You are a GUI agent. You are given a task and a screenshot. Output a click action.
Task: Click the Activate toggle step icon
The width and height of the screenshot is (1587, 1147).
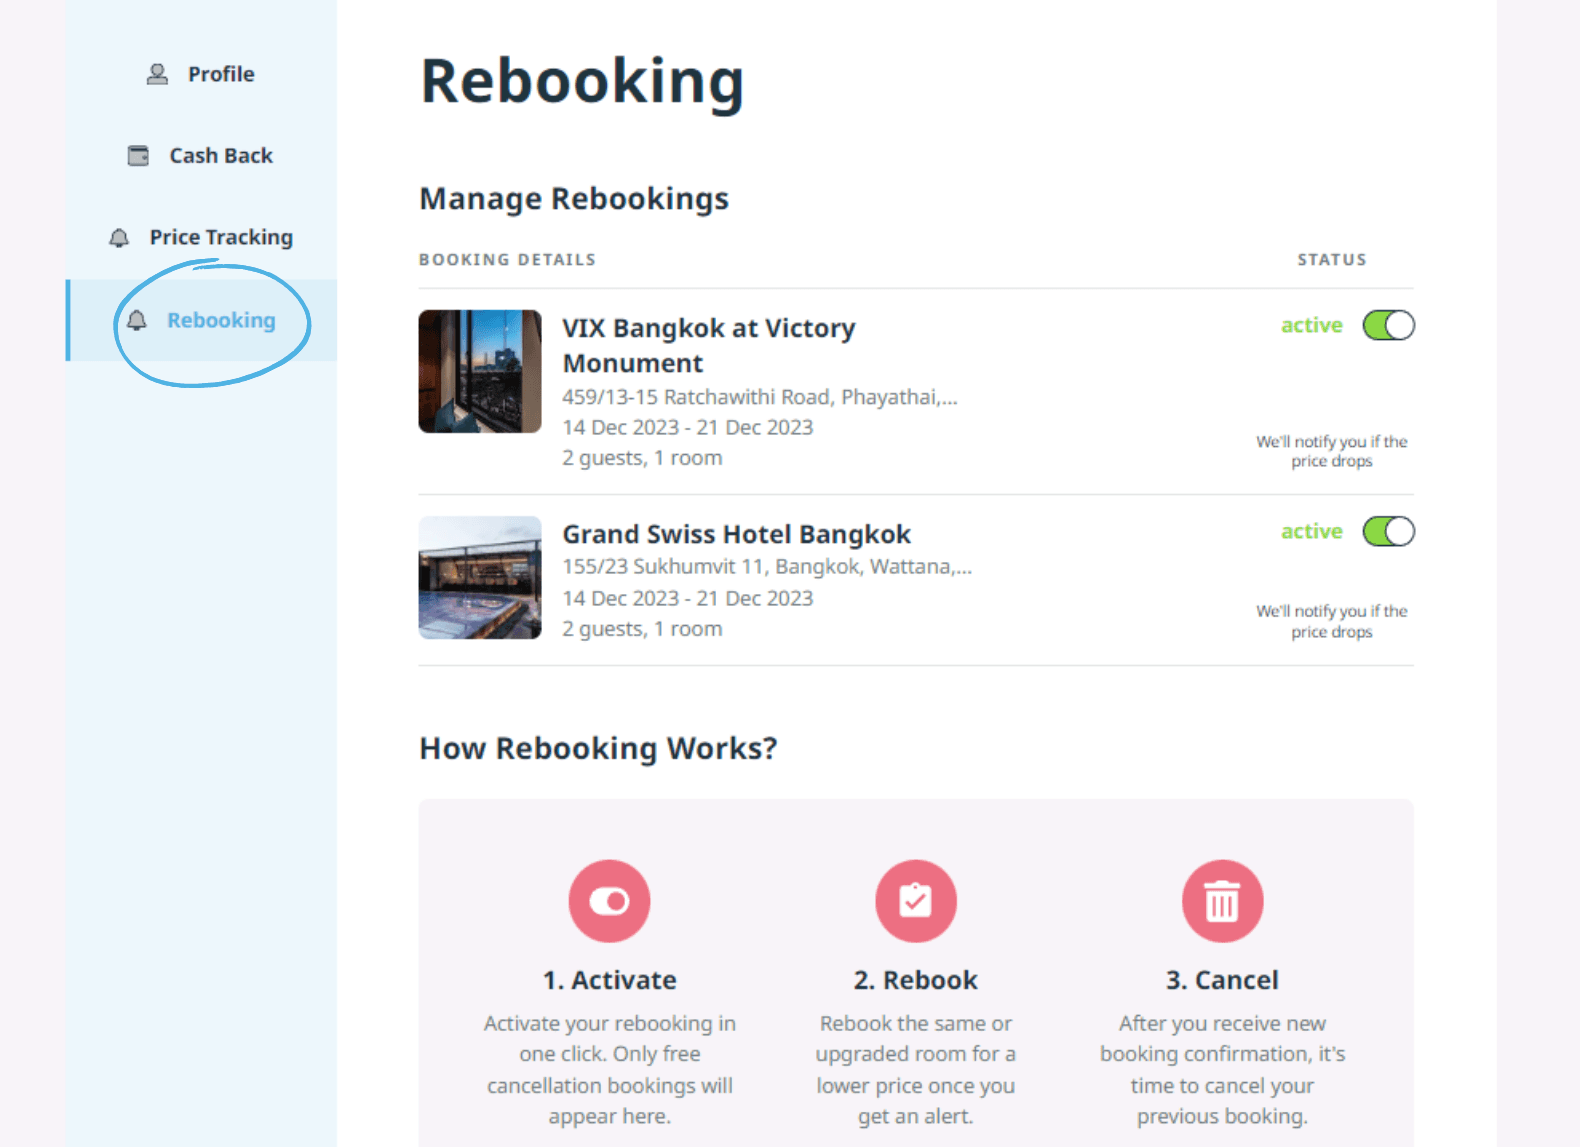point(609,901)
